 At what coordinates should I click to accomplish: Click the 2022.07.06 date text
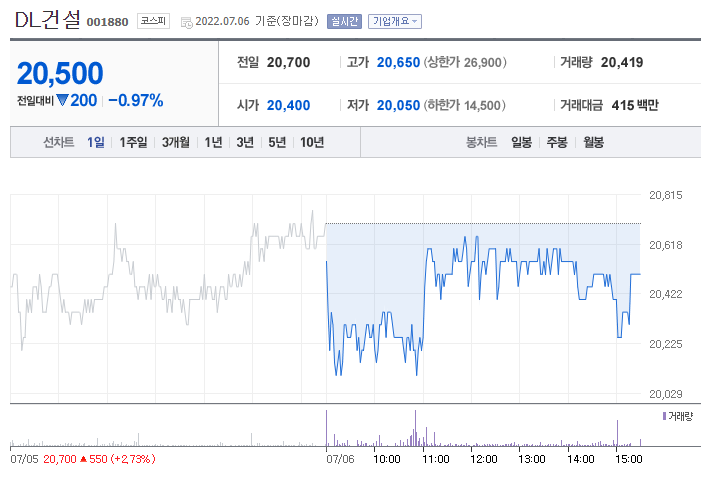[x=222, y=21]
